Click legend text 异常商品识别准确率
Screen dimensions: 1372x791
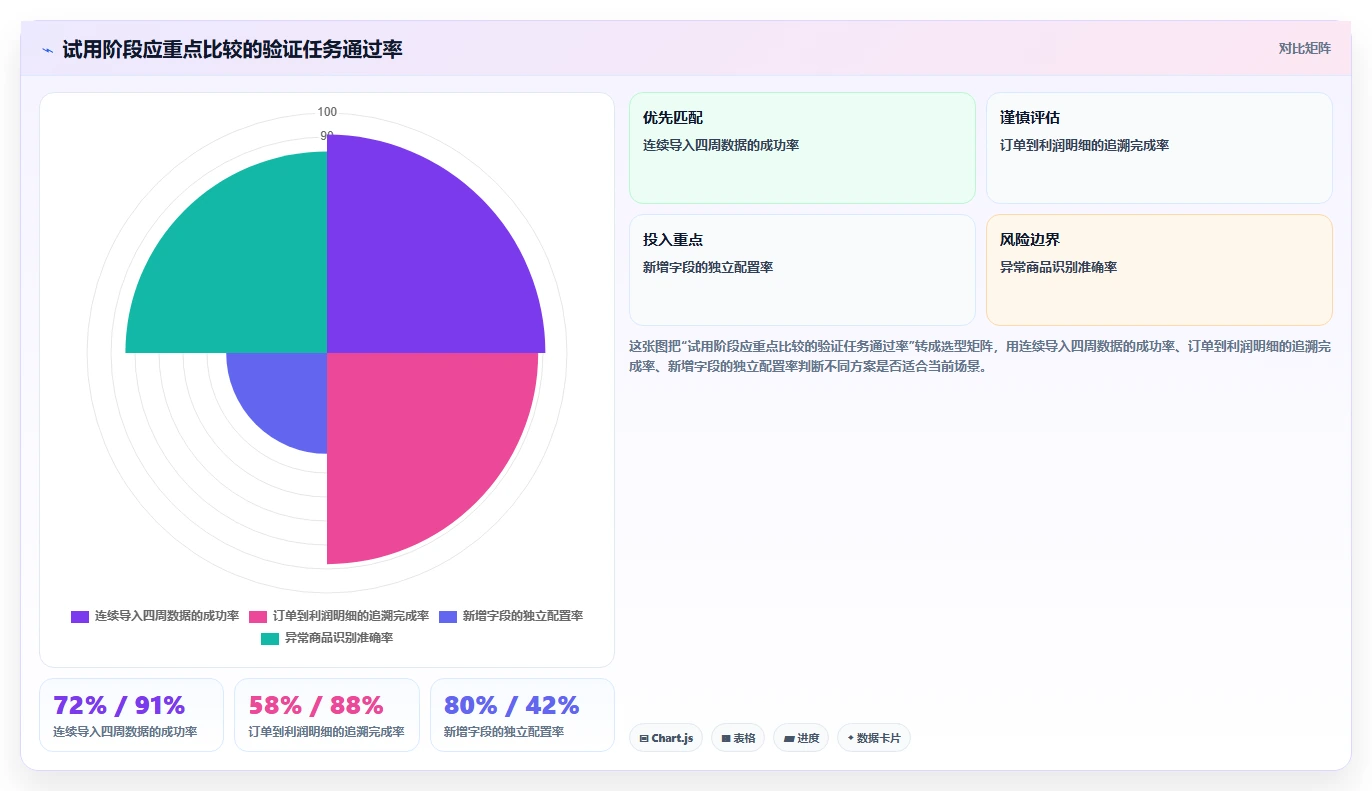click(339, 638)
